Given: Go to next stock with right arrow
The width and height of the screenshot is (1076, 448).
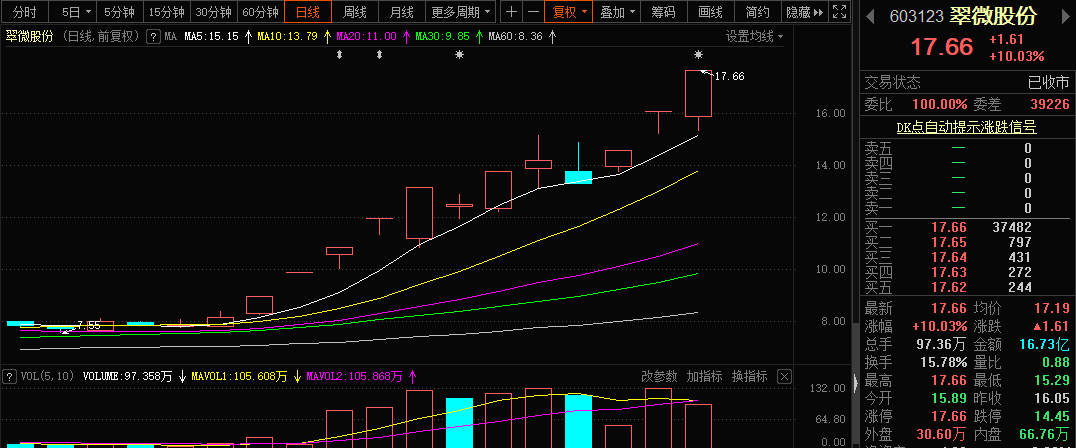Looking at the screenshot, I should [x=1064, y=17].
